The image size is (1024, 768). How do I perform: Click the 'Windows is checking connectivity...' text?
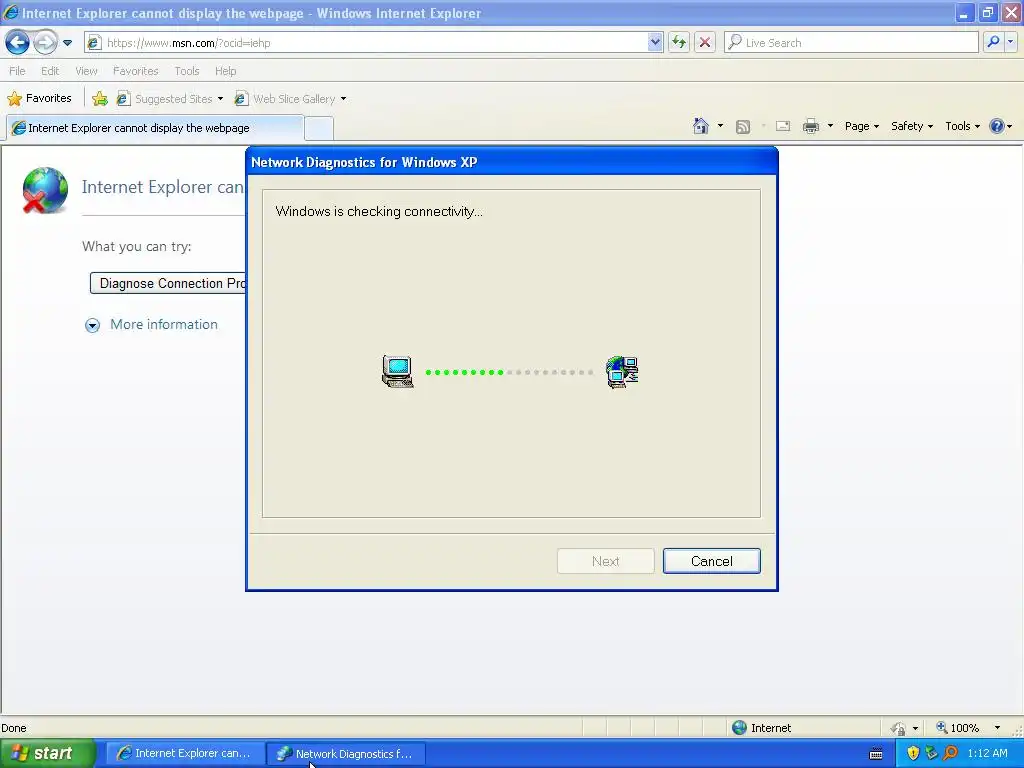[x=379, y=212]
